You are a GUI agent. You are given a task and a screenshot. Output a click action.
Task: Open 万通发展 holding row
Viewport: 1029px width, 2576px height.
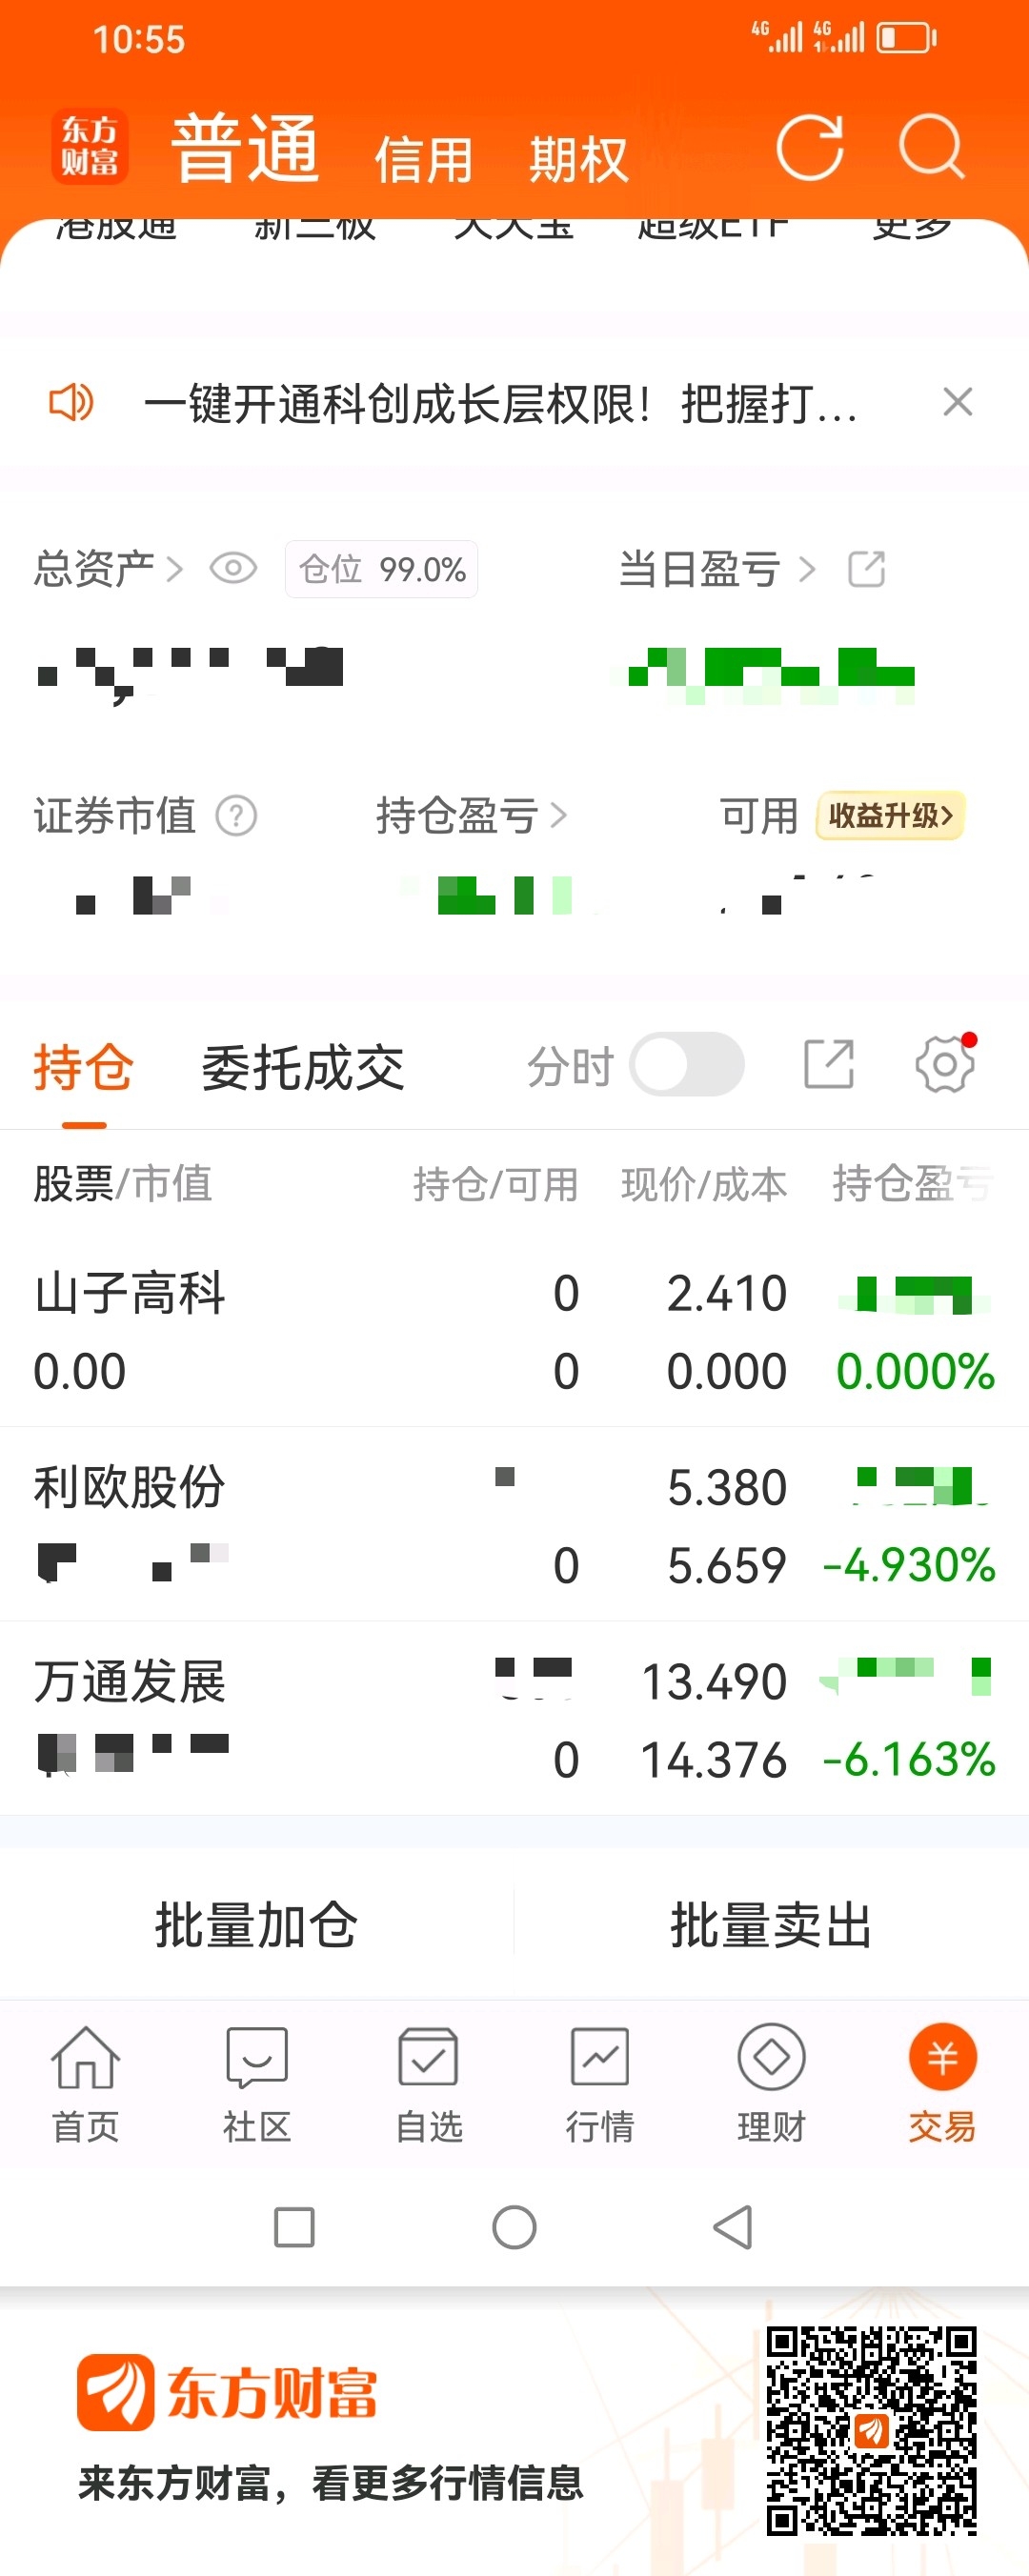pyautogui.click(x=514, y=1719)
